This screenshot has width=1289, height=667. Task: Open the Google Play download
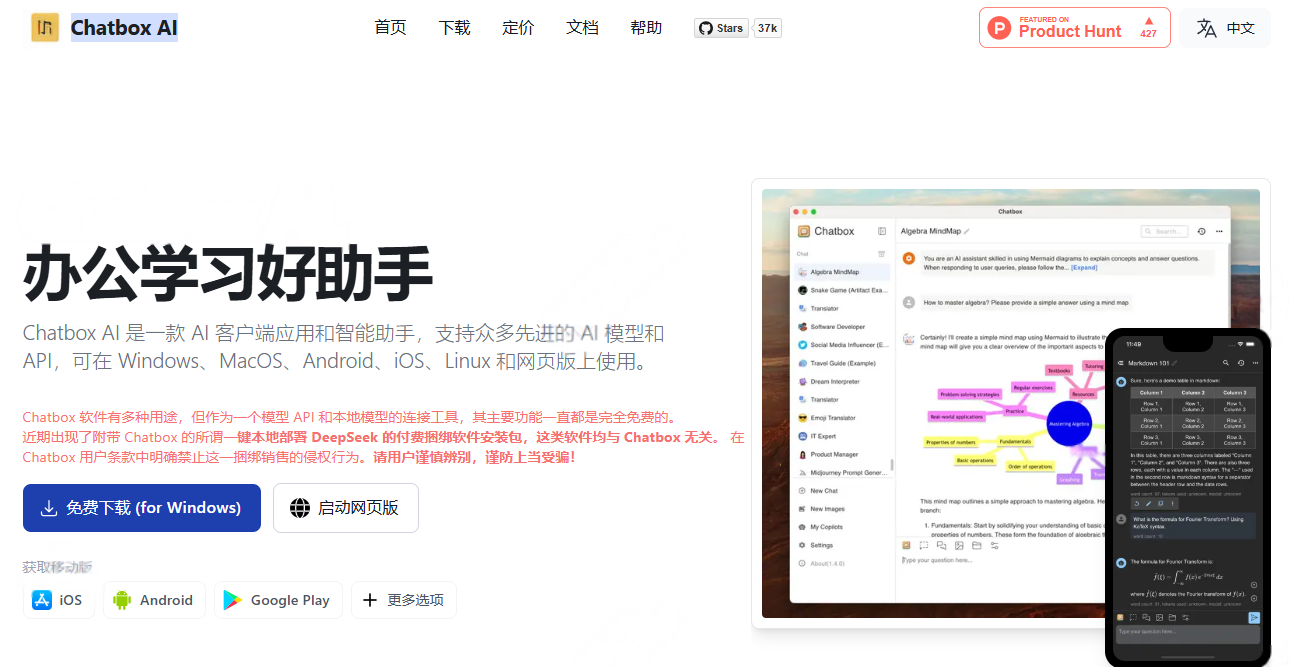277,600
